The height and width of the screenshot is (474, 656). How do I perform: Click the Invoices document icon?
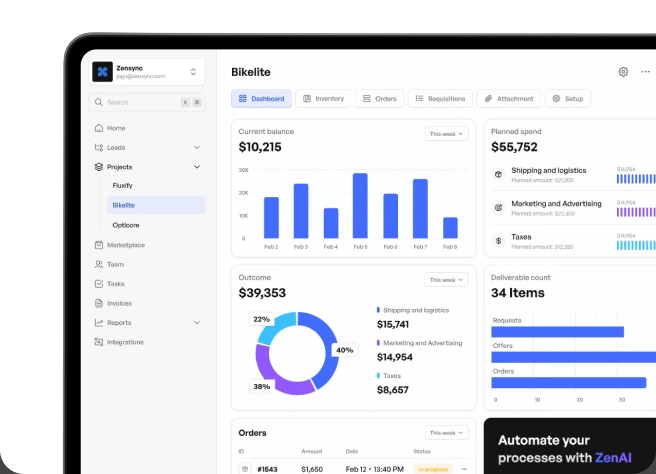pyautogui.click(x=99, y=303)
